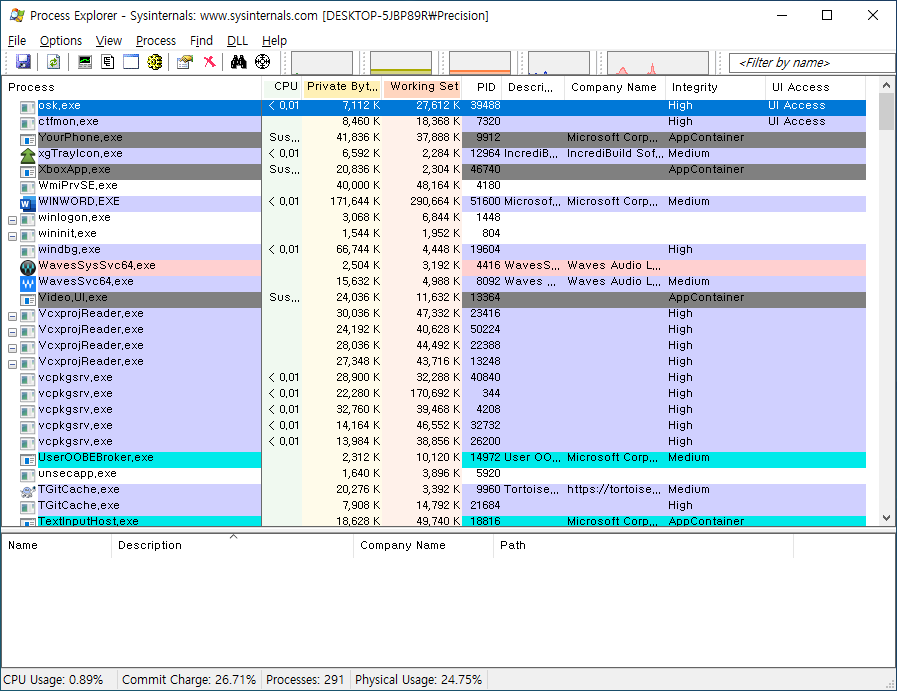The height and width of the screenshot is (691, 897).
Task: Click the TGitCache.exe tortoise icon
Action: (x=27, y=491)
